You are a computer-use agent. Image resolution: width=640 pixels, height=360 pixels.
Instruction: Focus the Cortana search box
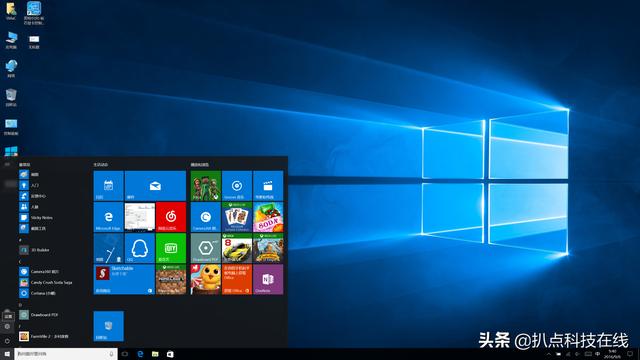point(66,354)
